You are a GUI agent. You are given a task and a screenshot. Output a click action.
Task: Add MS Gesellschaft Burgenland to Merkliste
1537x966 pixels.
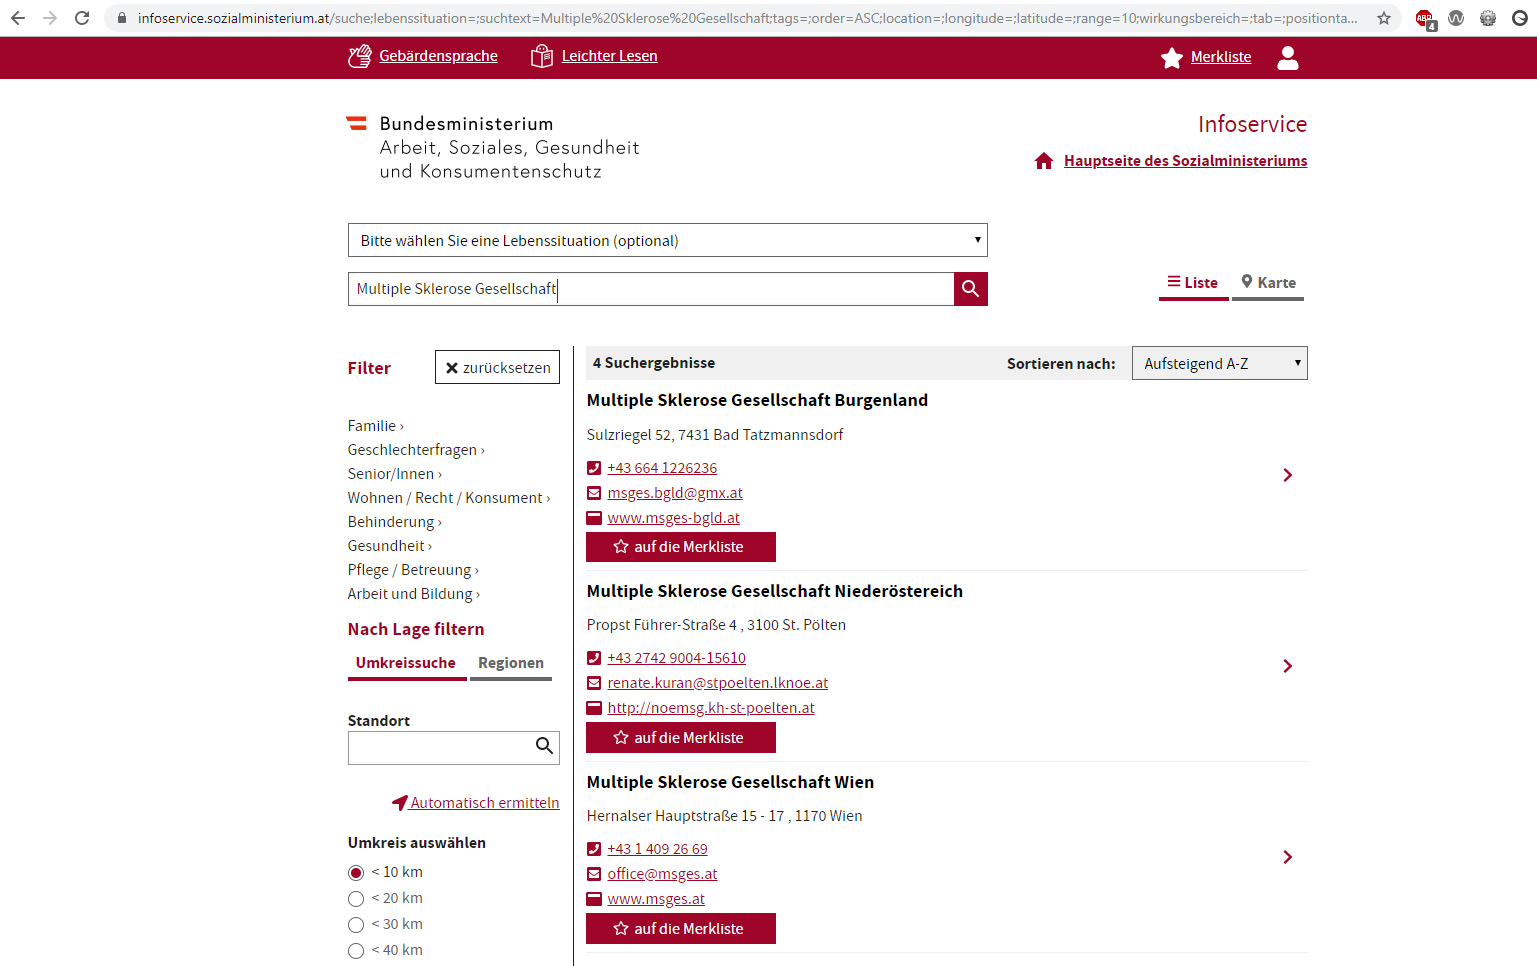point(680,547)
